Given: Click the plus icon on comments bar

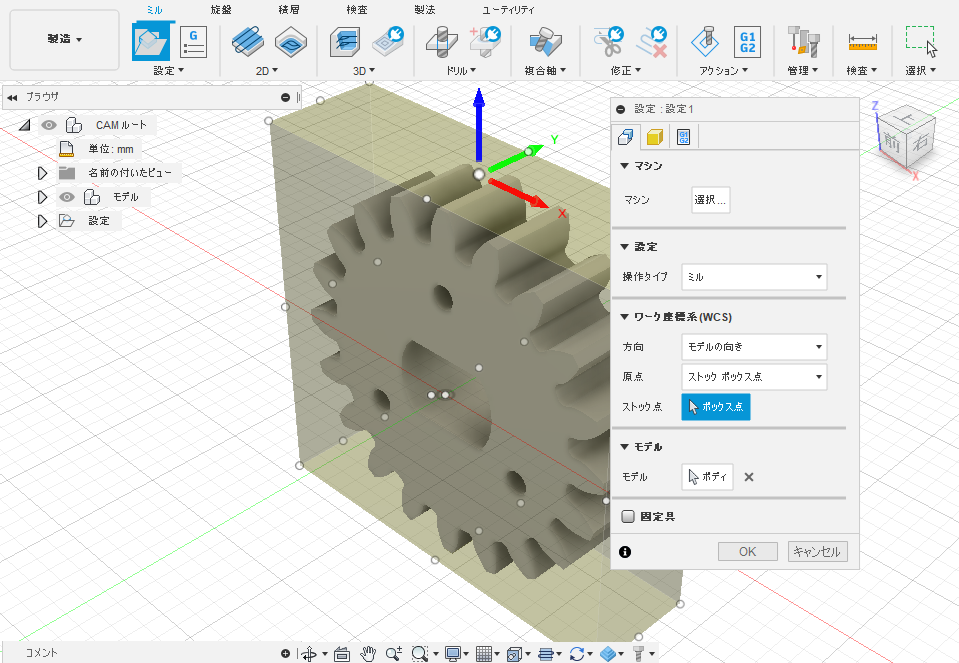Looking at the screenshot, I should coord(286,653).
